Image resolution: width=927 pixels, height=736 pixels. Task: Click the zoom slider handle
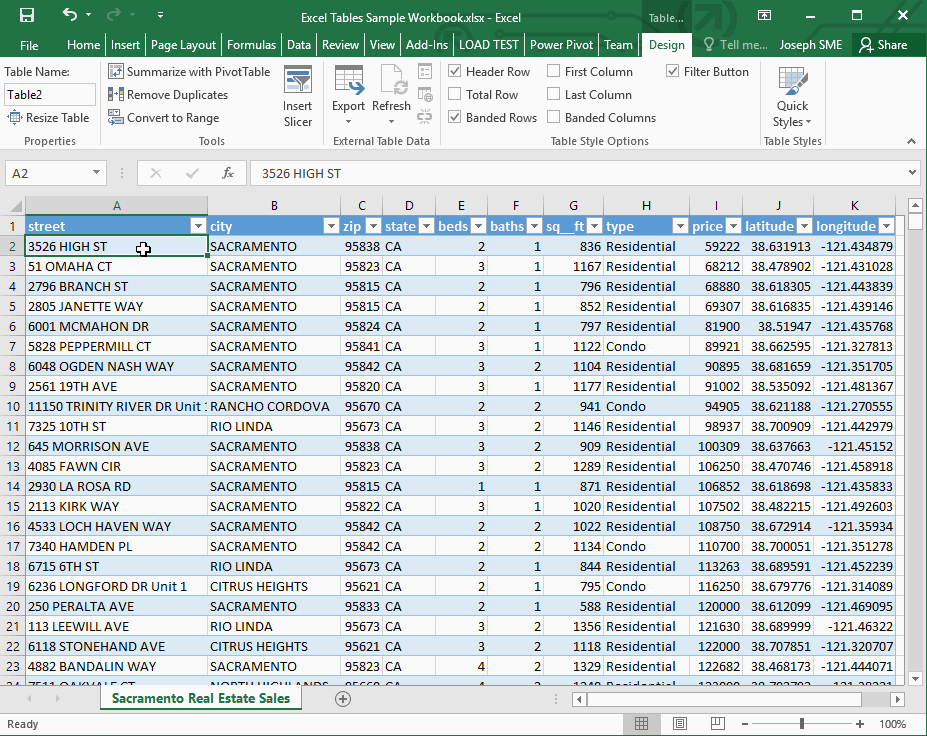click(801, 724)
